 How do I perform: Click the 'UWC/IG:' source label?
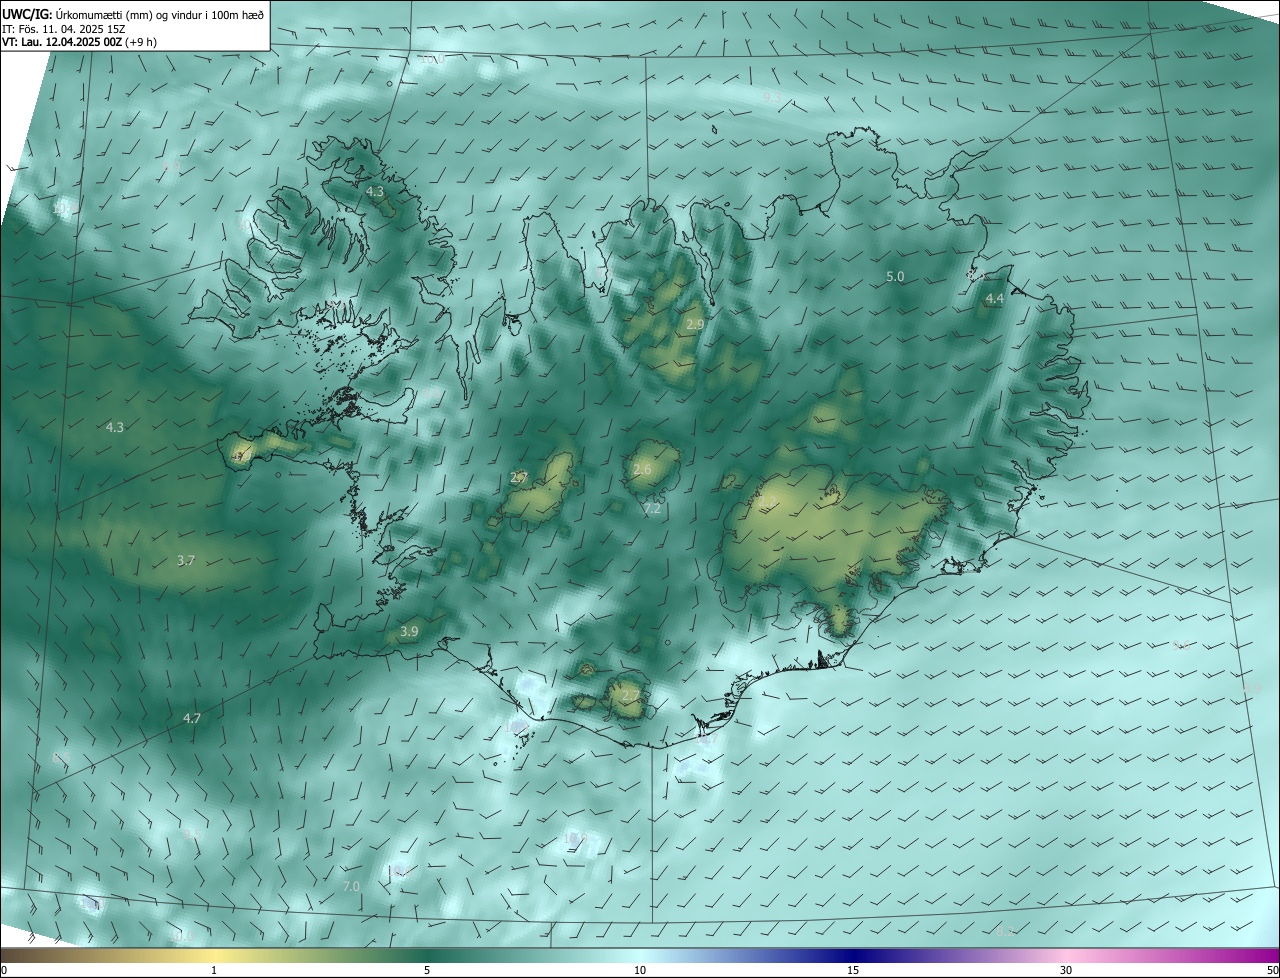tap(28, 15)
